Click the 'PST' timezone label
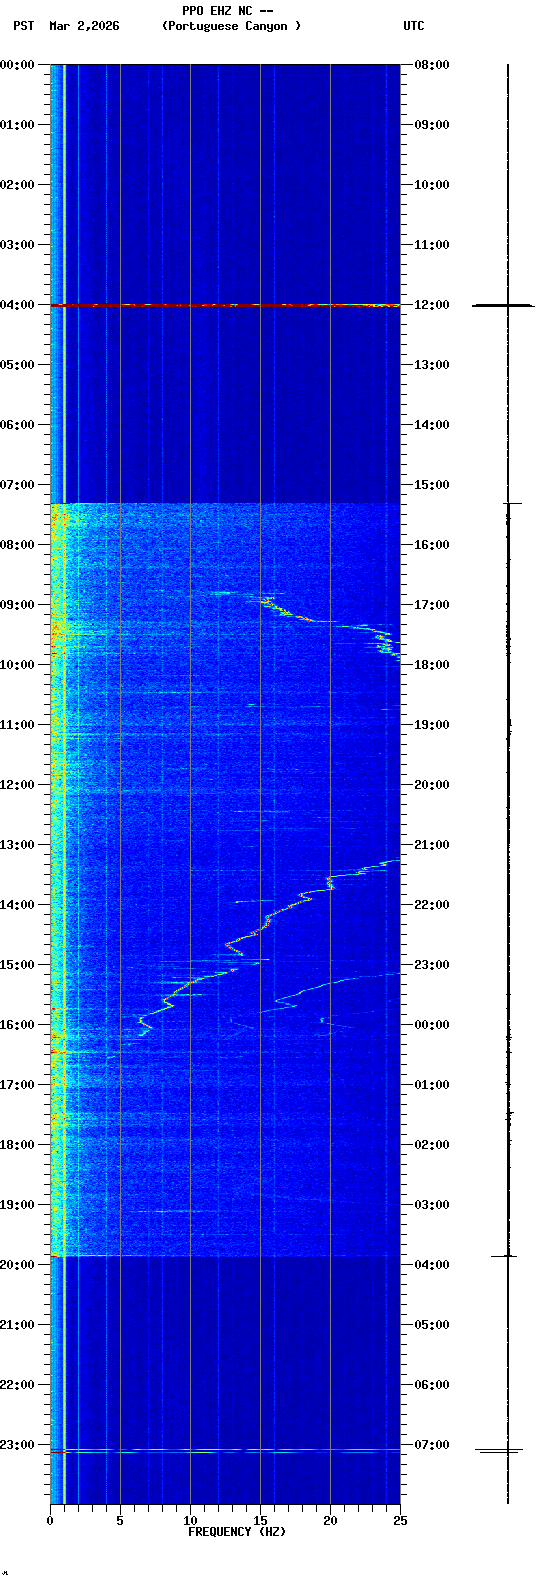The height and width of the screenshot is (1584, 552). coord(23,26)
